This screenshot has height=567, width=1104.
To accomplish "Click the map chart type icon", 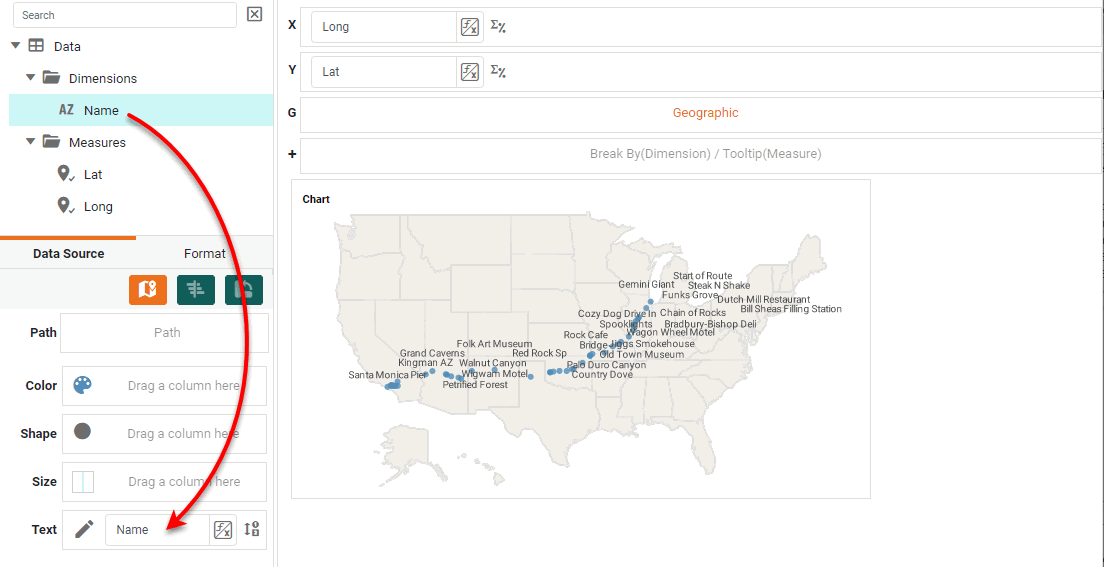I will coord(148,289).
